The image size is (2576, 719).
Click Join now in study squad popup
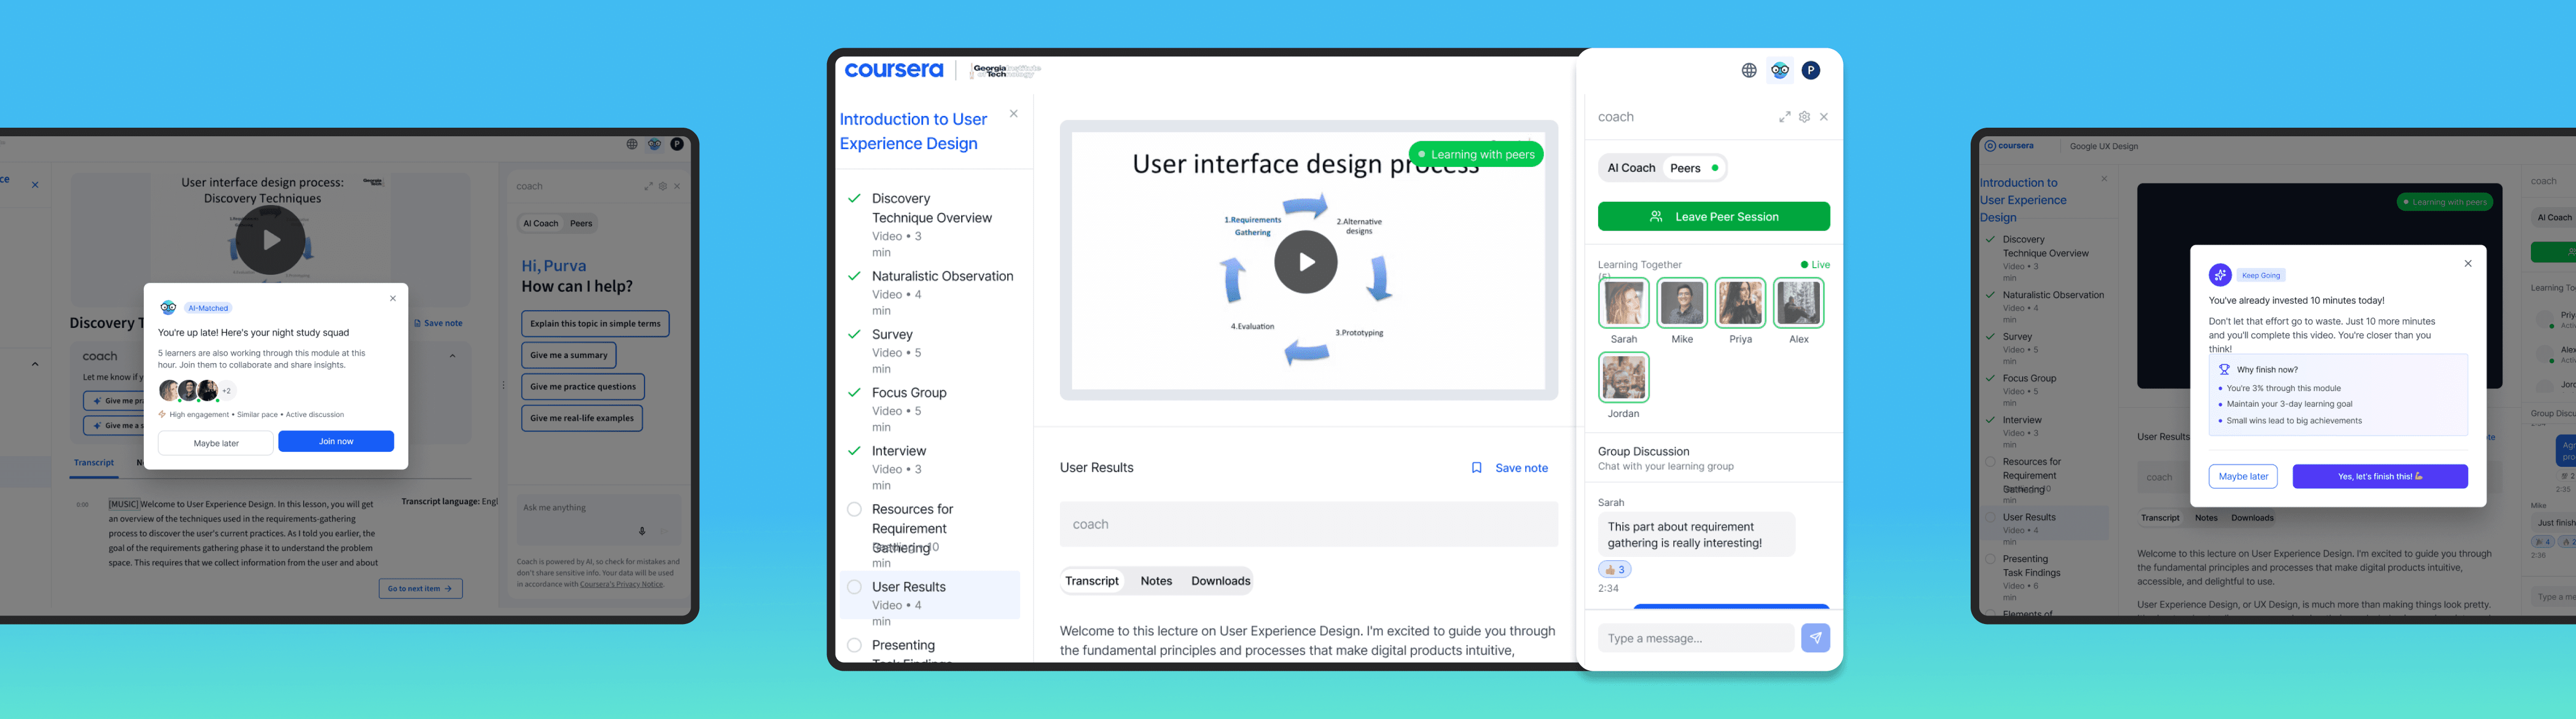pyautogui.click(x=335, y=442)
